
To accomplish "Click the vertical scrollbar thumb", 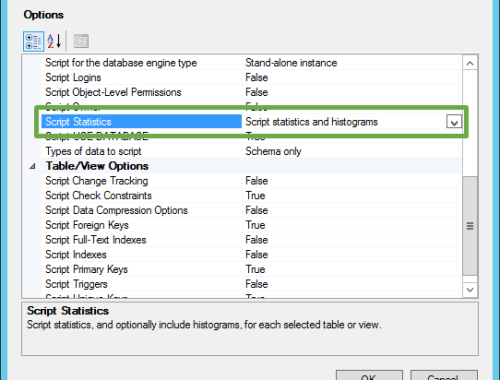I will pyautogui.click(x=470, y=226).
